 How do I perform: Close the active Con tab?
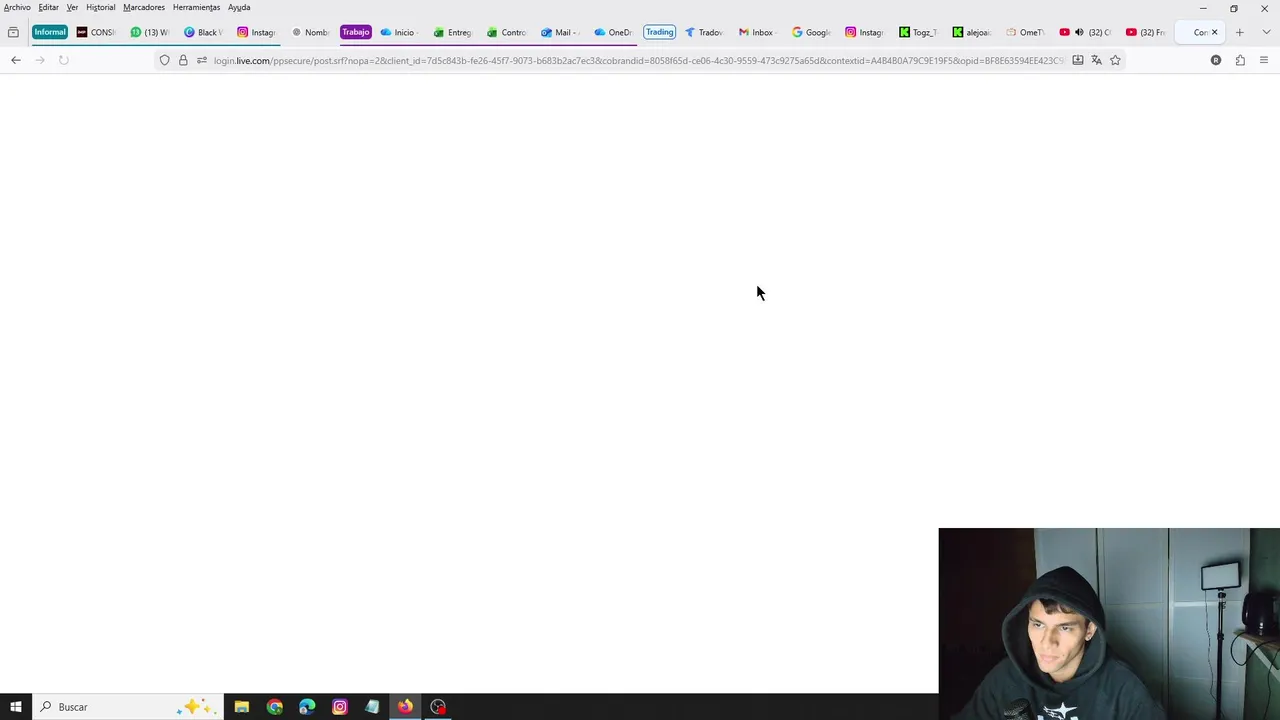click(1215, 32)
